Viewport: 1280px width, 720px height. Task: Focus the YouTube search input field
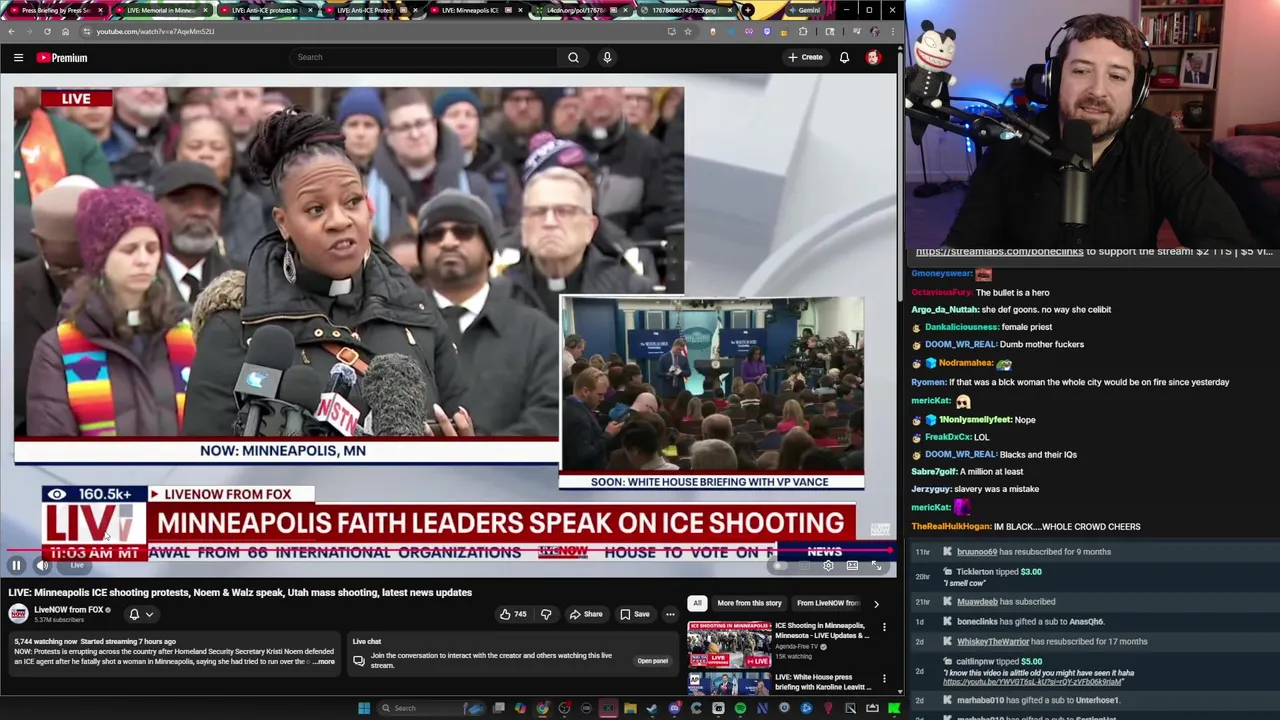point(425,57)
